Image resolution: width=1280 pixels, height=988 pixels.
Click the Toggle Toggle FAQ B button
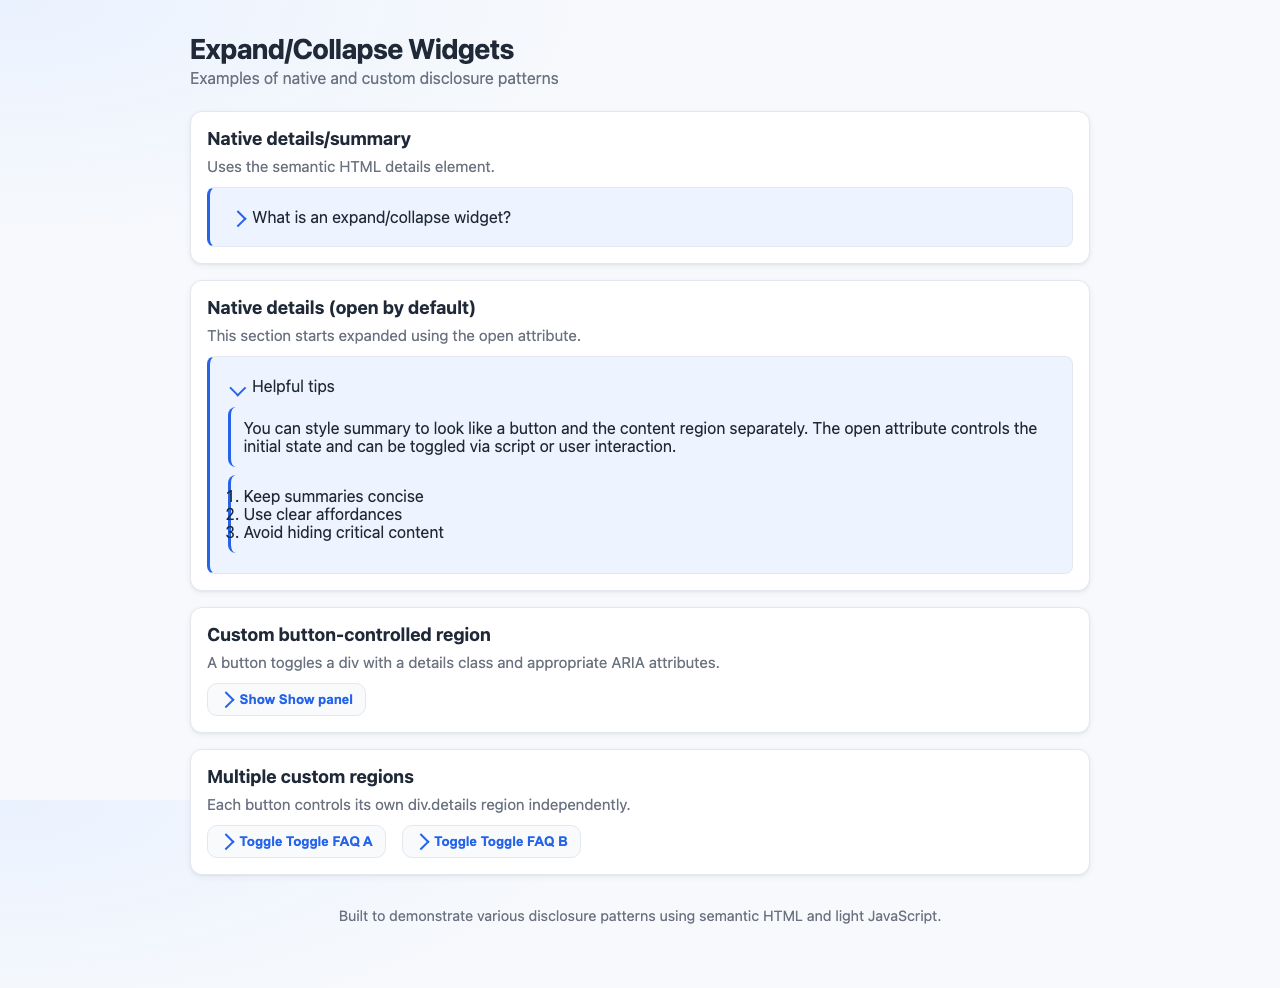tap(491, 841)
